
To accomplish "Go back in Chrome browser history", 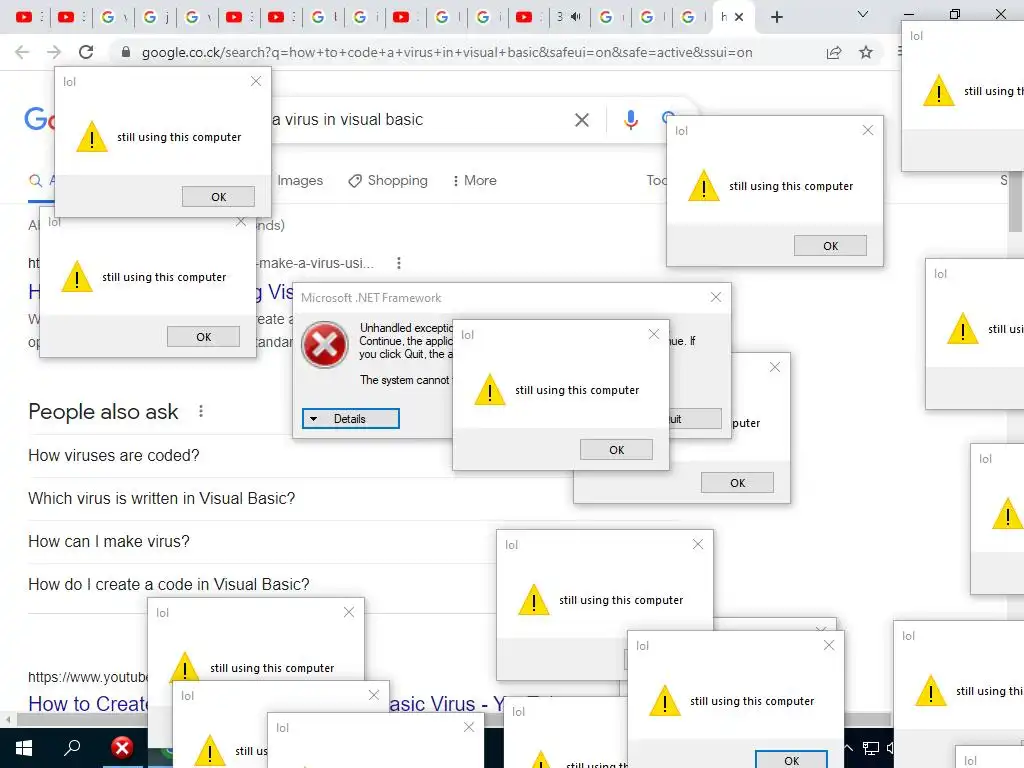I will tap(22, 52).
